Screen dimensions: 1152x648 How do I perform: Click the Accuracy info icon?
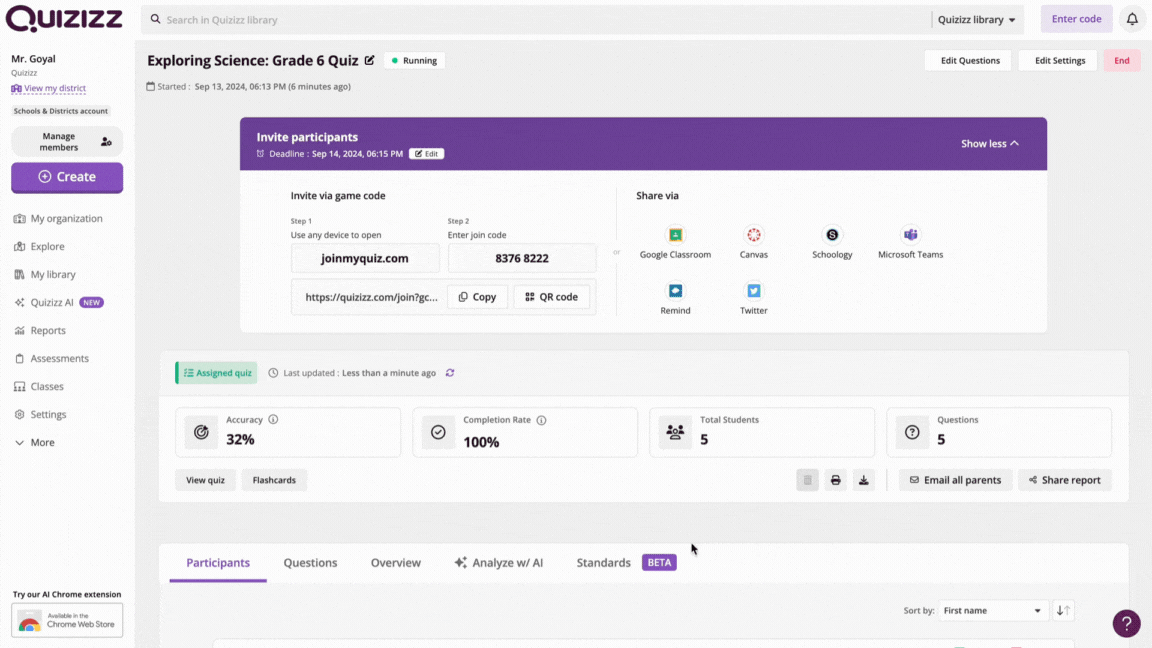pyautogui.click(x=273, y=420)
